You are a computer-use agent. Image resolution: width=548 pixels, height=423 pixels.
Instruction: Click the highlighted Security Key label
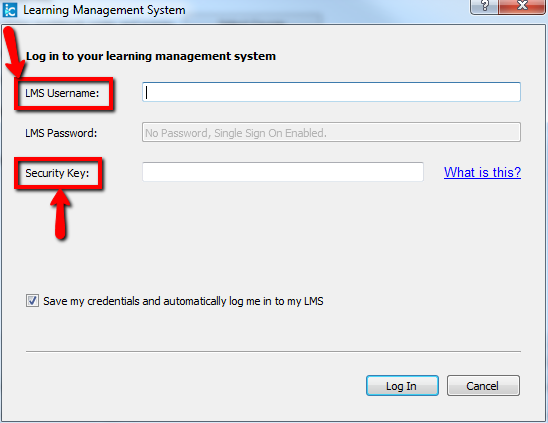(57, 173)
